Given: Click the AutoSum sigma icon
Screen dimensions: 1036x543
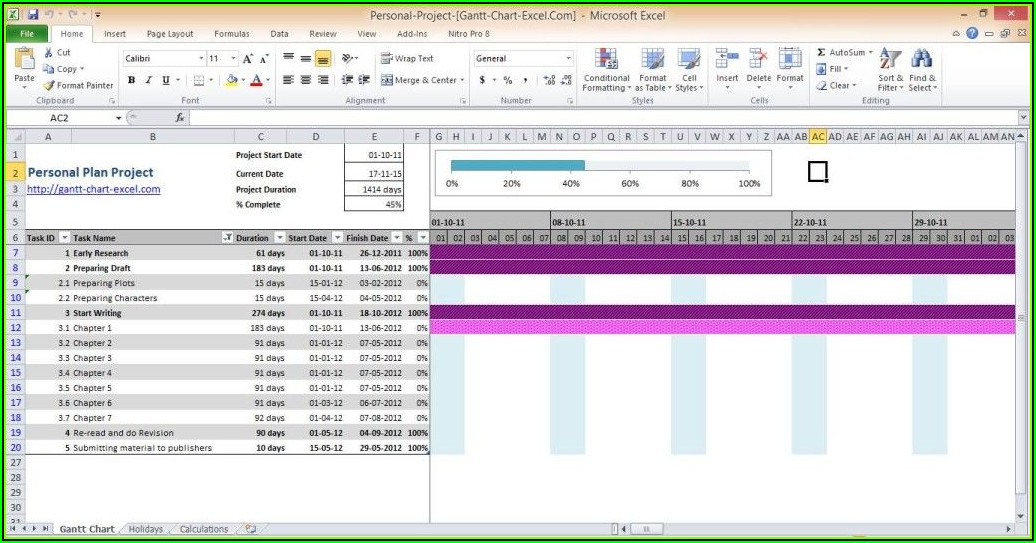Looking at the screenshot, I should point(821,53).
